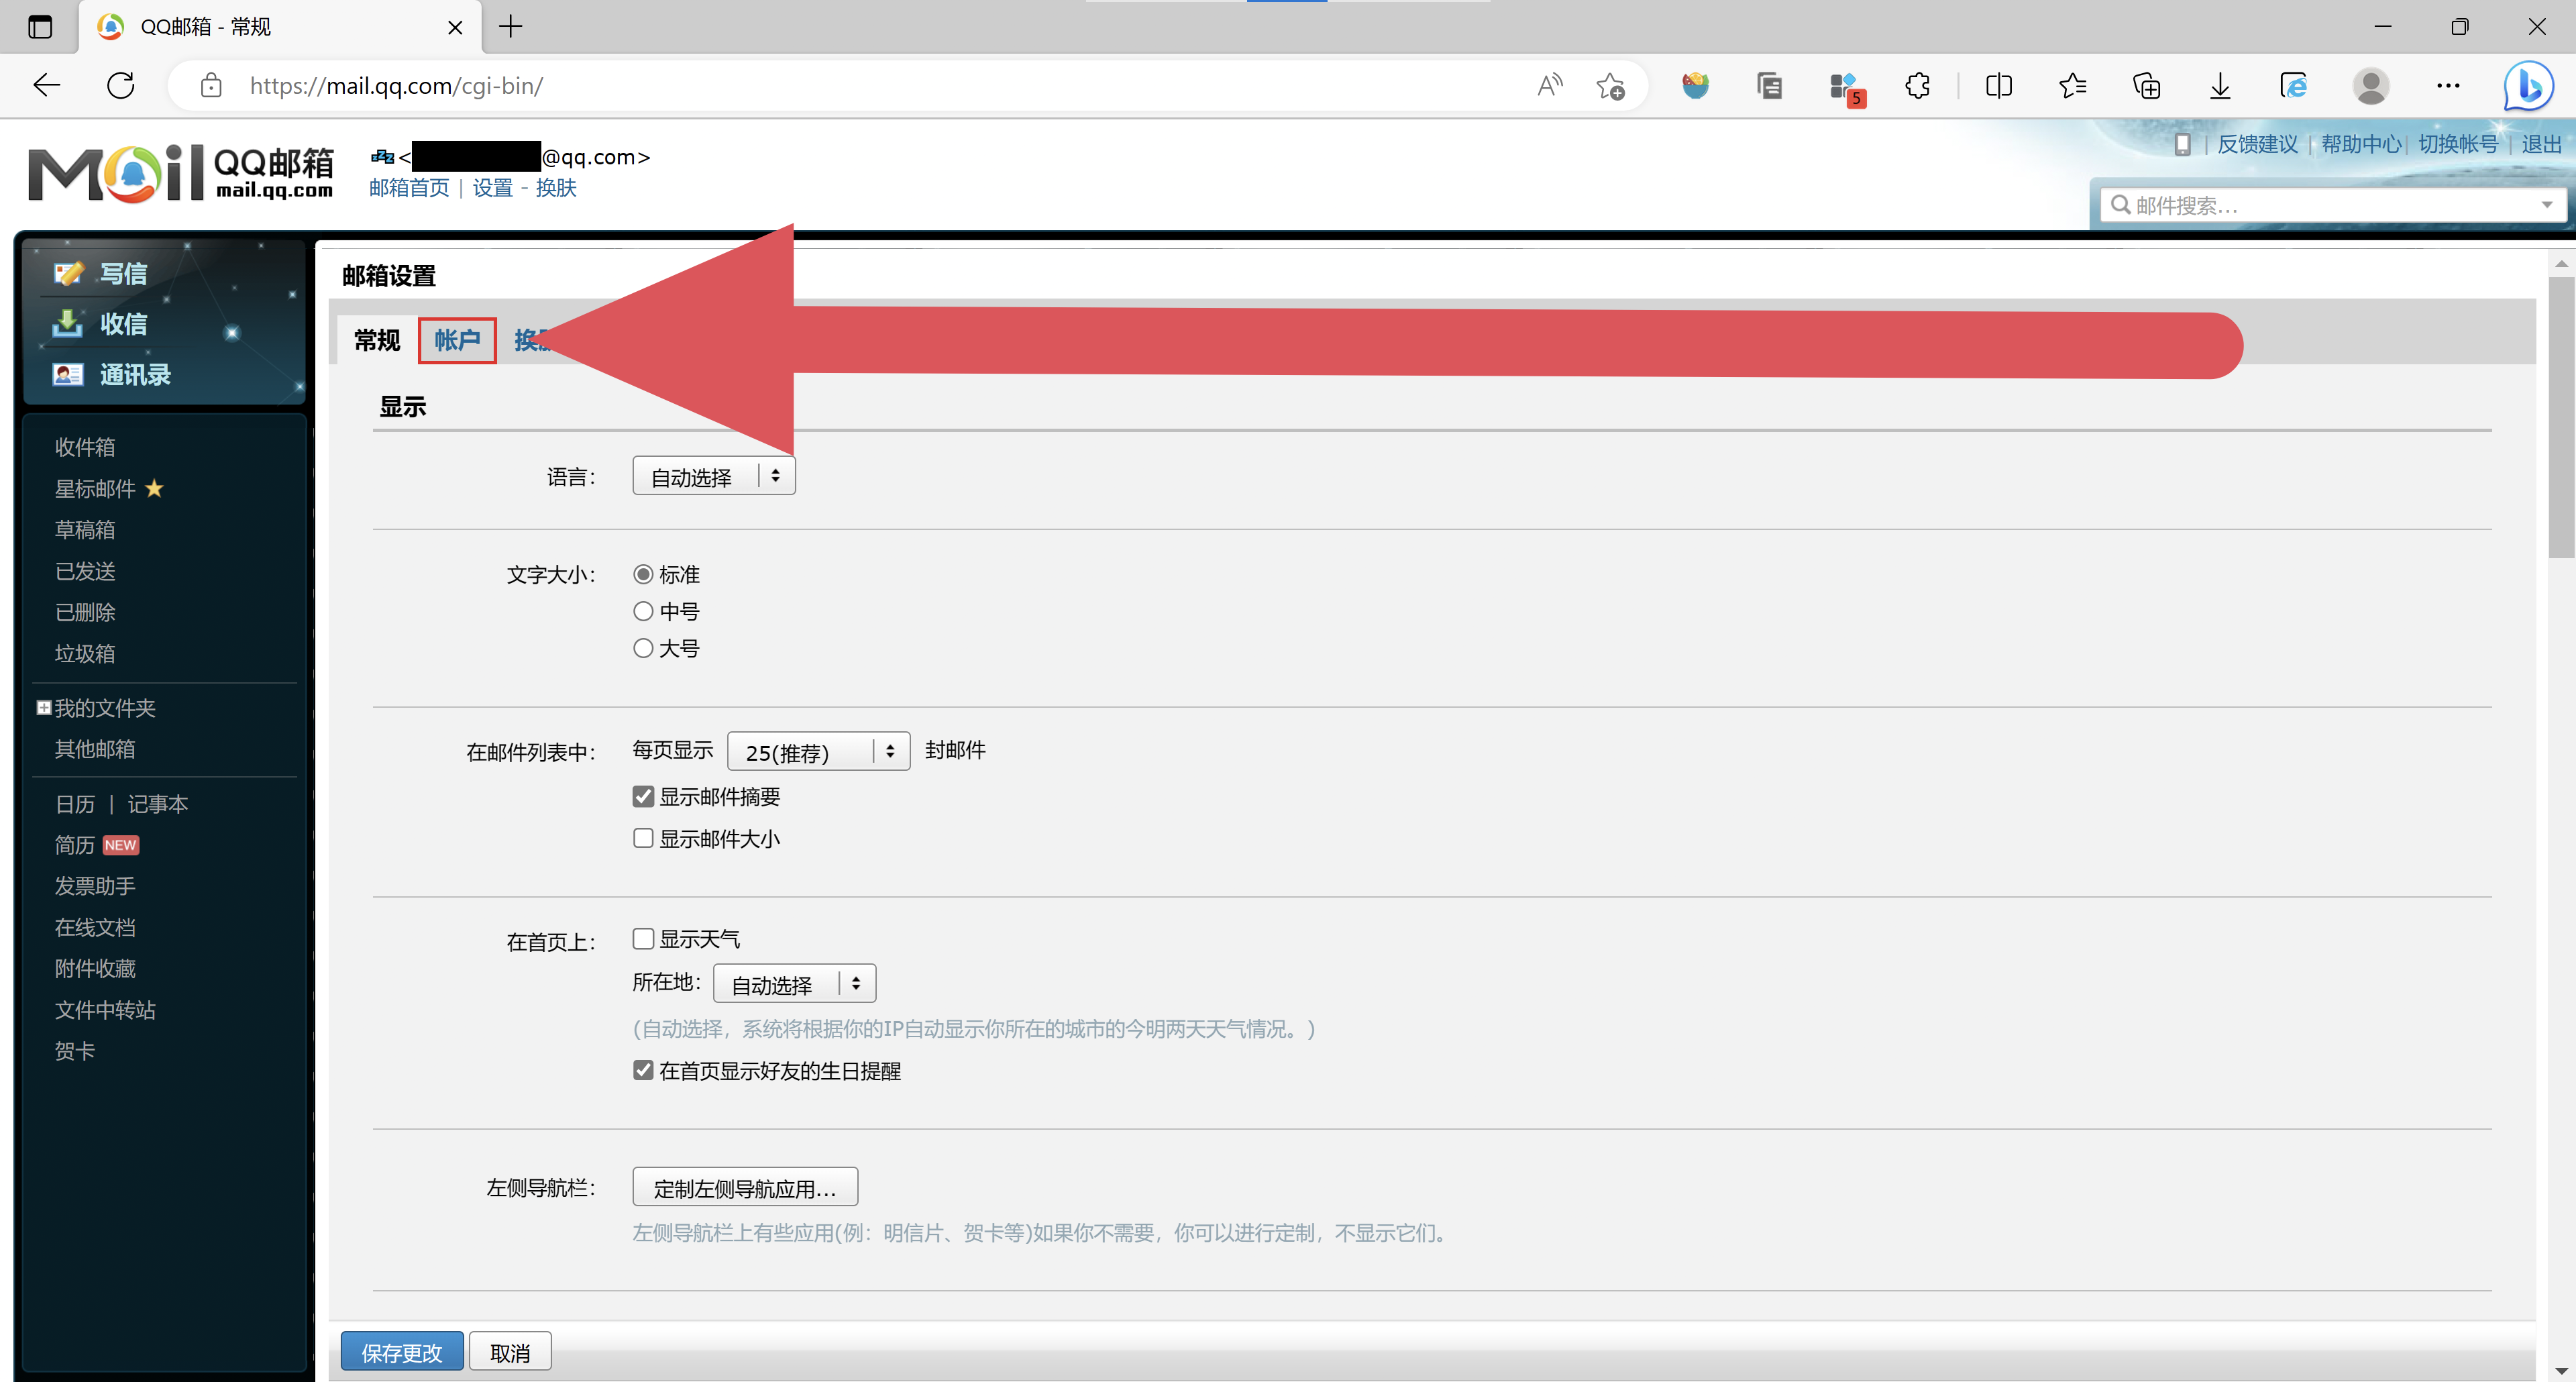Open the 语言 language dropdown
Image resolution: width=2576 pixels, height=1382 pixels.
pos(712,475)
